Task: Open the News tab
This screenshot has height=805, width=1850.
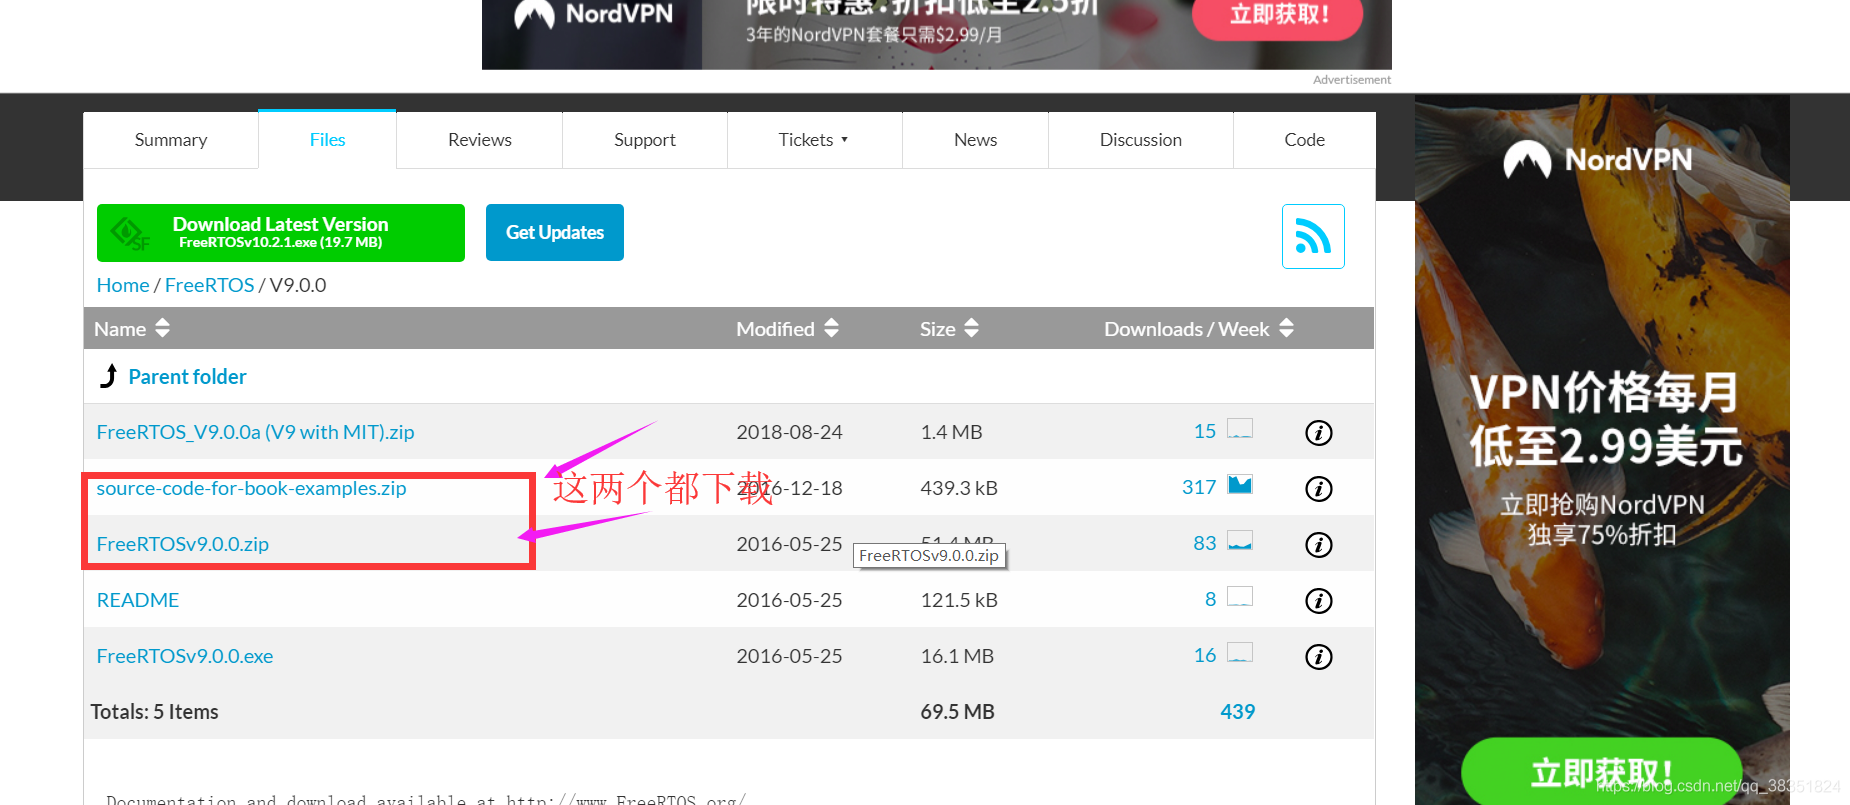Action: (x=976, y=140)
